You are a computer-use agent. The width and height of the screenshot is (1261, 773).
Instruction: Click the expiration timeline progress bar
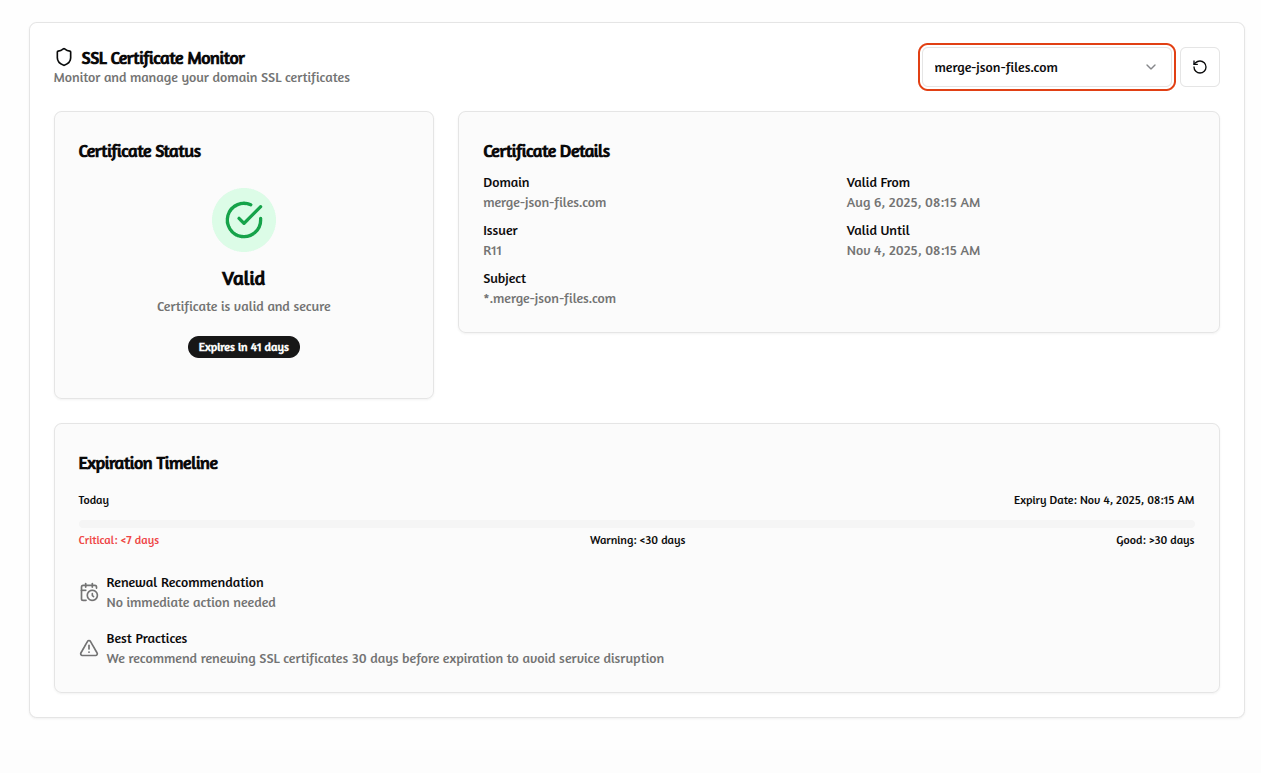[636, 523]
